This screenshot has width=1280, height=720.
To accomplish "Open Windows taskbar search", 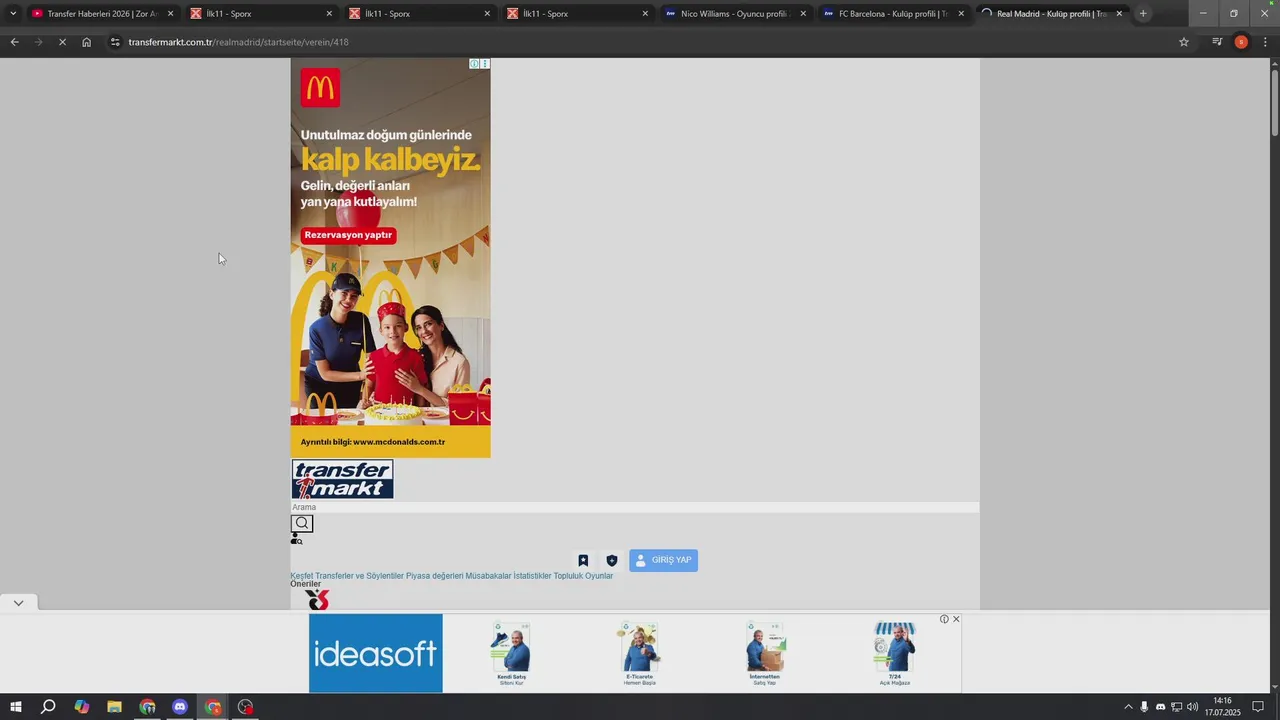I will click(x=48, y=707).
